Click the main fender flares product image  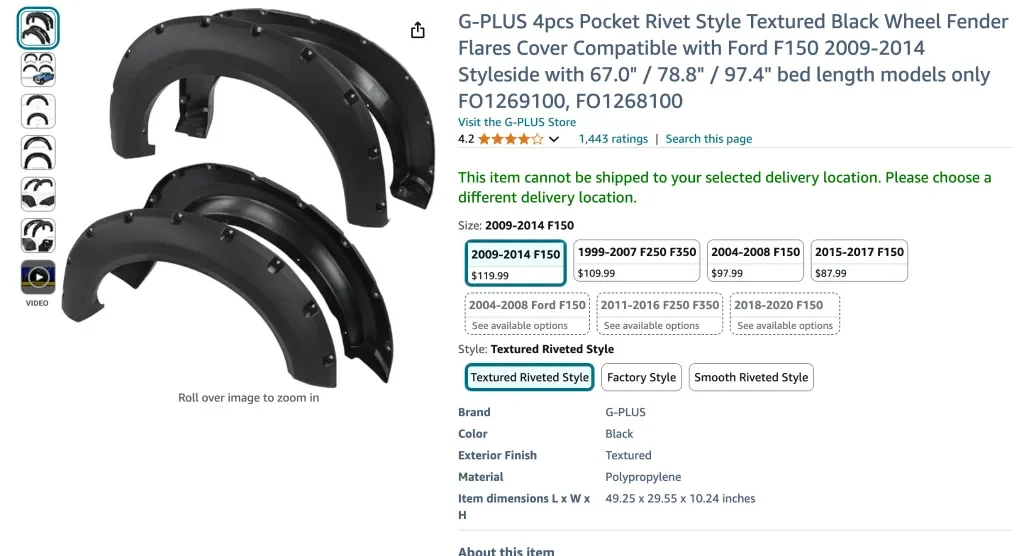[x=249, y=200]
